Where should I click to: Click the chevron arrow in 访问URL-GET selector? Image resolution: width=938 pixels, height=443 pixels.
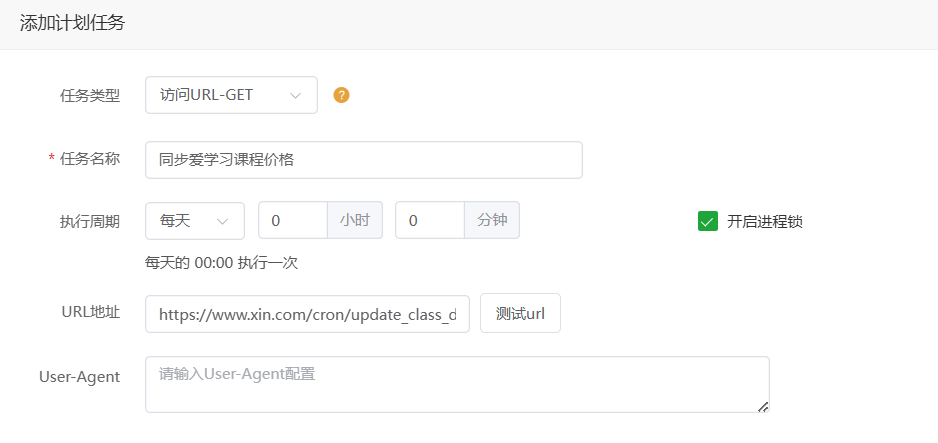pos(295,96)
